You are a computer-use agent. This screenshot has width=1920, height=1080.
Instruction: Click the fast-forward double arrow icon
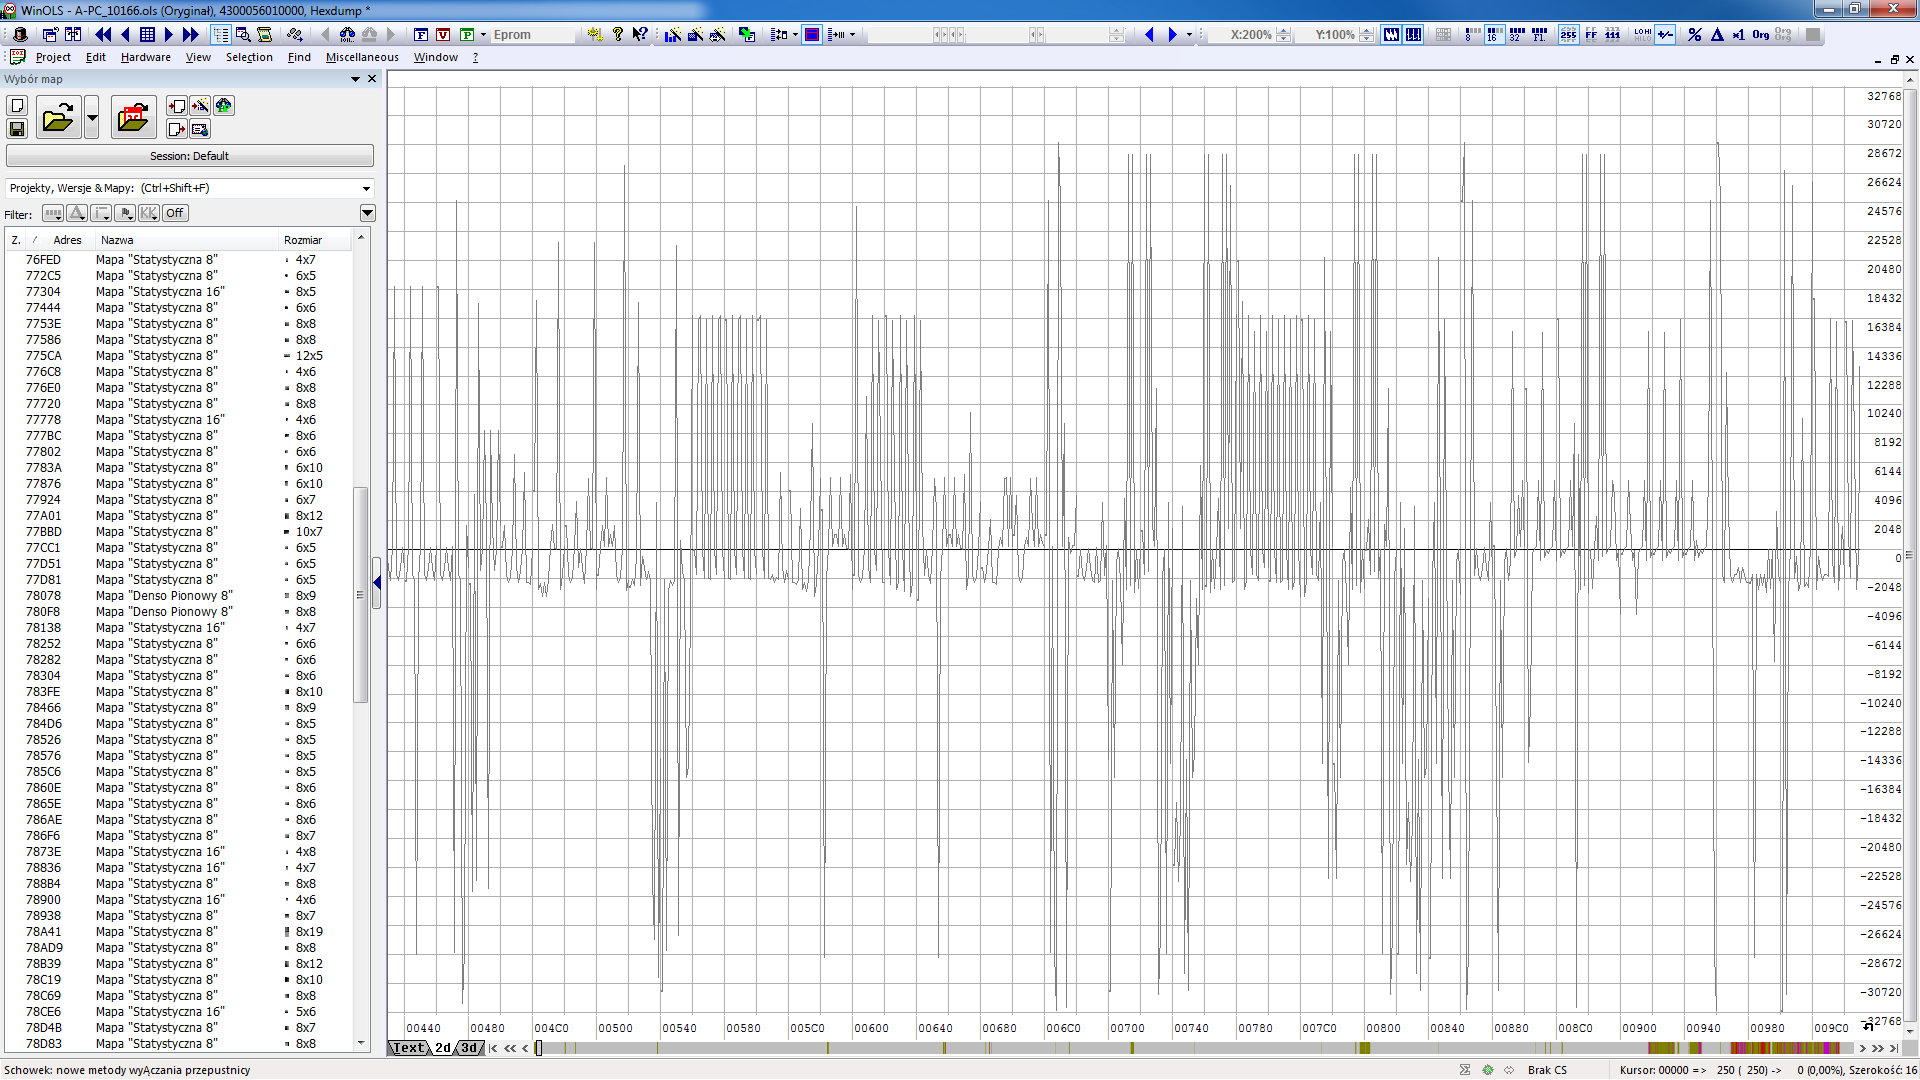(190, 34)
